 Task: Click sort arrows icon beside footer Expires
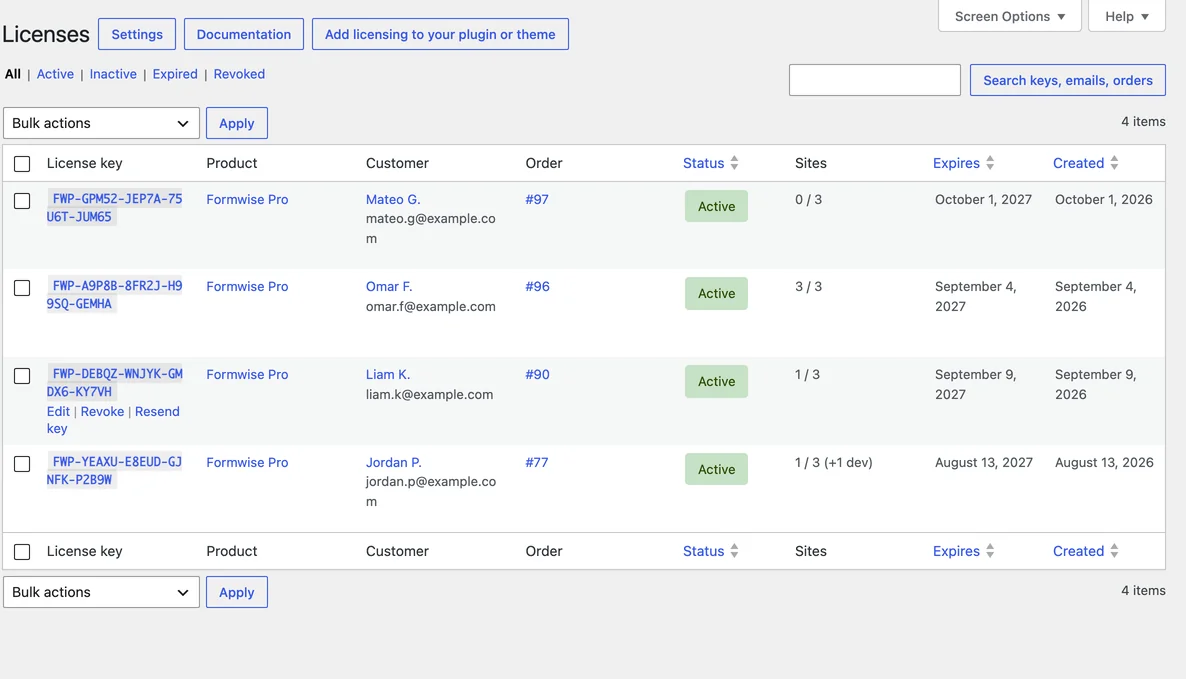[x=990, y=550]
